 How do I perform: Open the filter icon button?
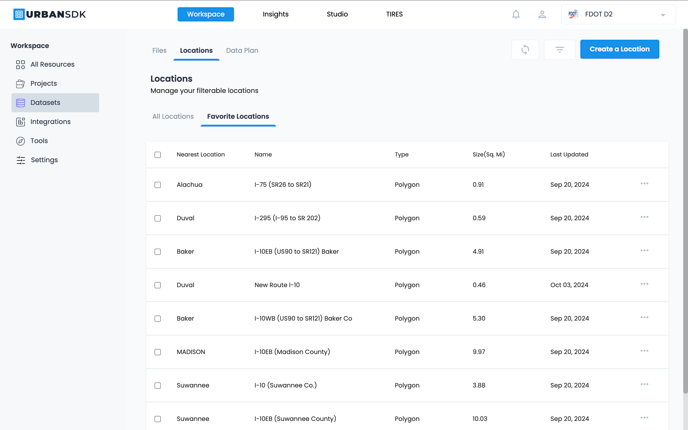(x=559, y=49)
